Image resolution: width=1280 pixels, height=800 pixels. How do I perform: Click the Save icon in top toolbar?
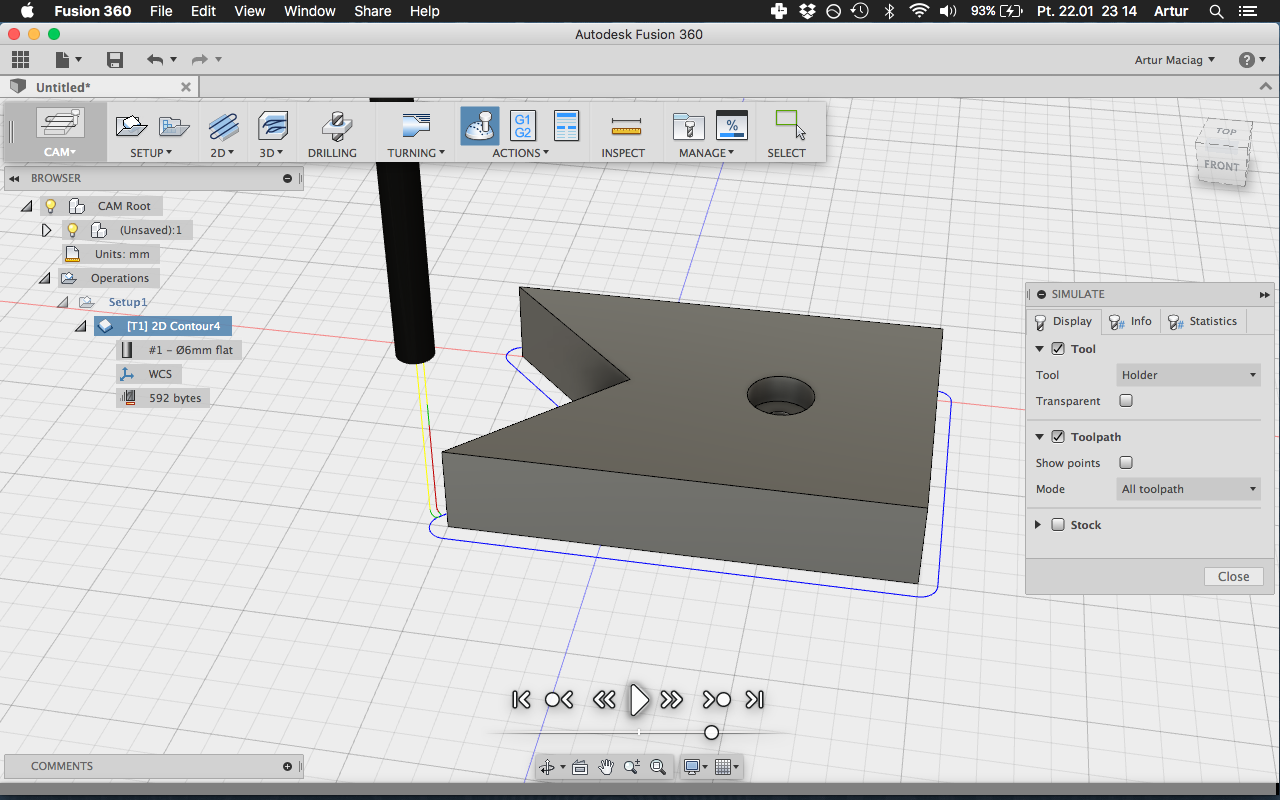(115, 60)
